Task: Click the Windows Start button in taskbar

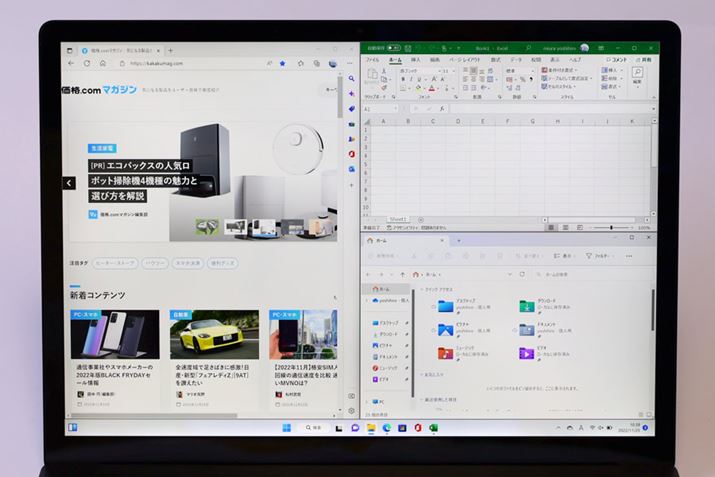Action: point(285,428)
